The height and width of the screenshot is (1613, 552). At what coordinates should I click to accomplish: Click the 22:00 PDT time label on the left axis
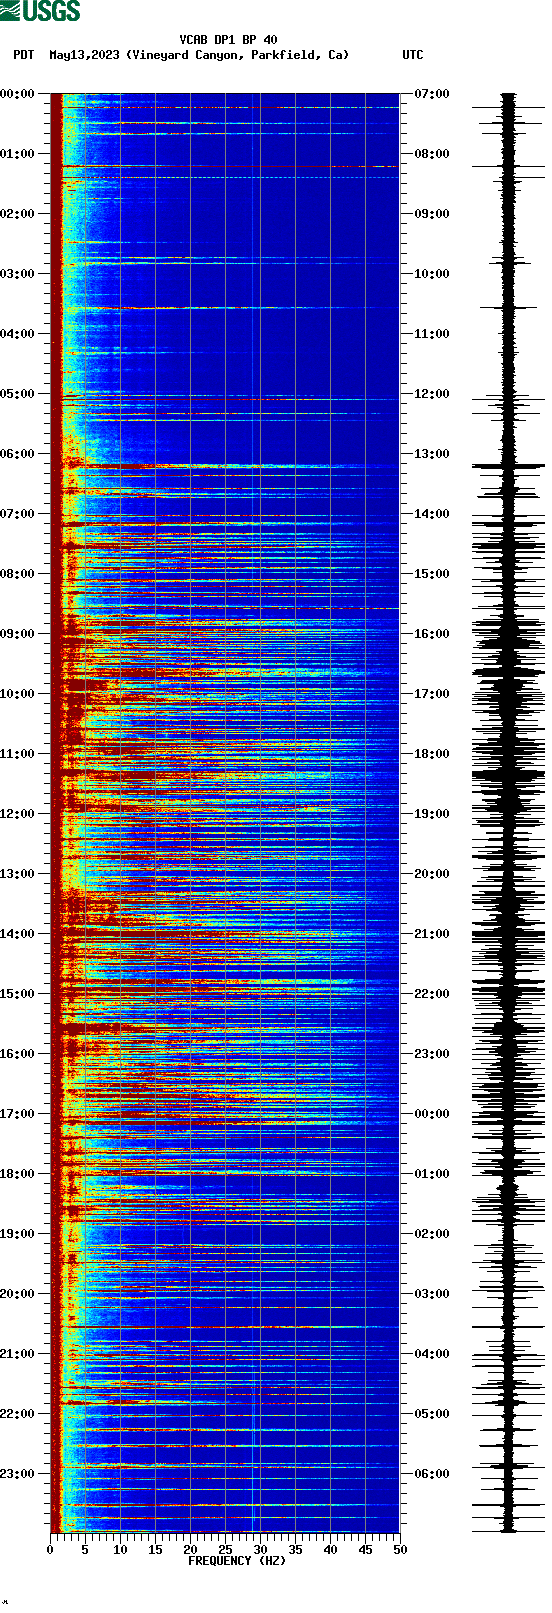[x=17, y=1414]
